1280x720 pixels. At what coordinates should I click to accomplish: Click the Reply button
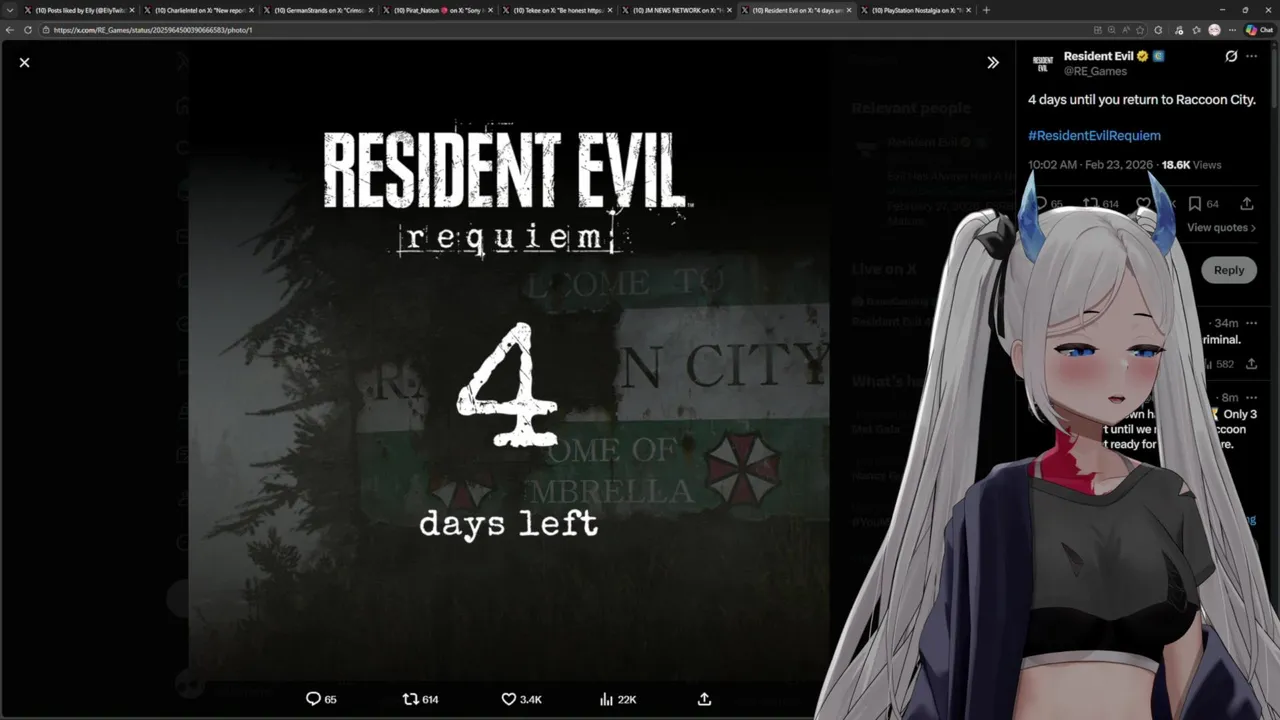[x=1228, y=270]
